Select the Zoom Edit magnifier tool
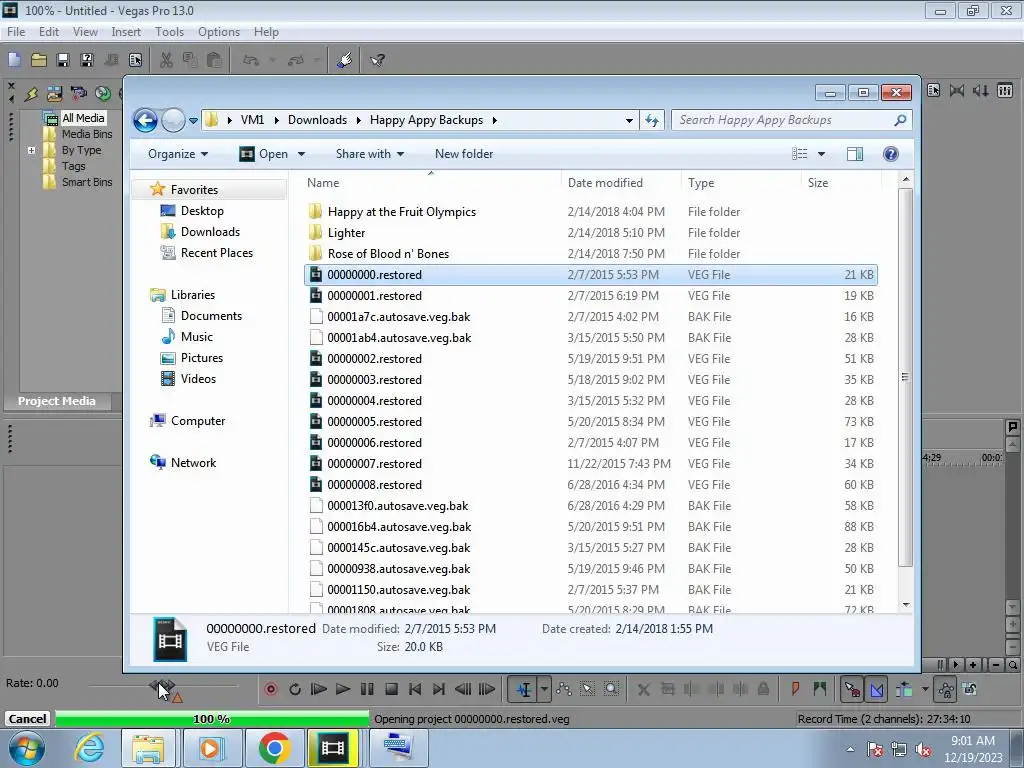This screenshot has width=1024, height=768. pos(611,689)
